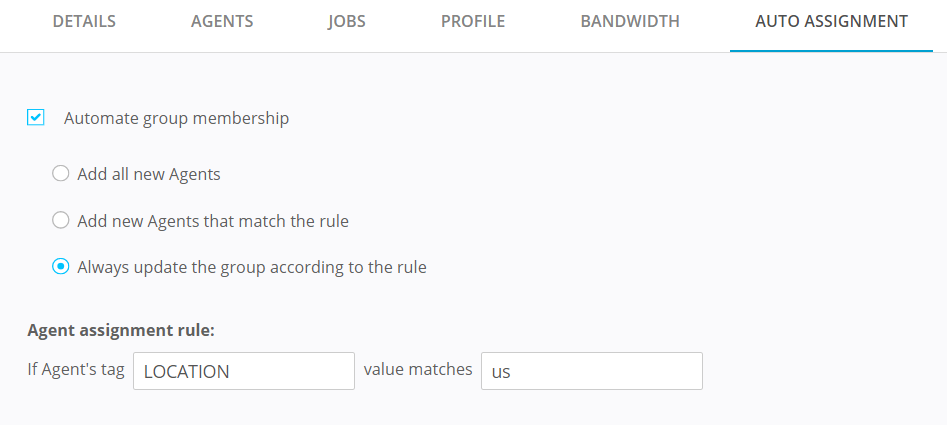The height and width of the screenshot is (425, 947).
Task: Switch to the AGENTS tab
Action: [x=221, y=21]
